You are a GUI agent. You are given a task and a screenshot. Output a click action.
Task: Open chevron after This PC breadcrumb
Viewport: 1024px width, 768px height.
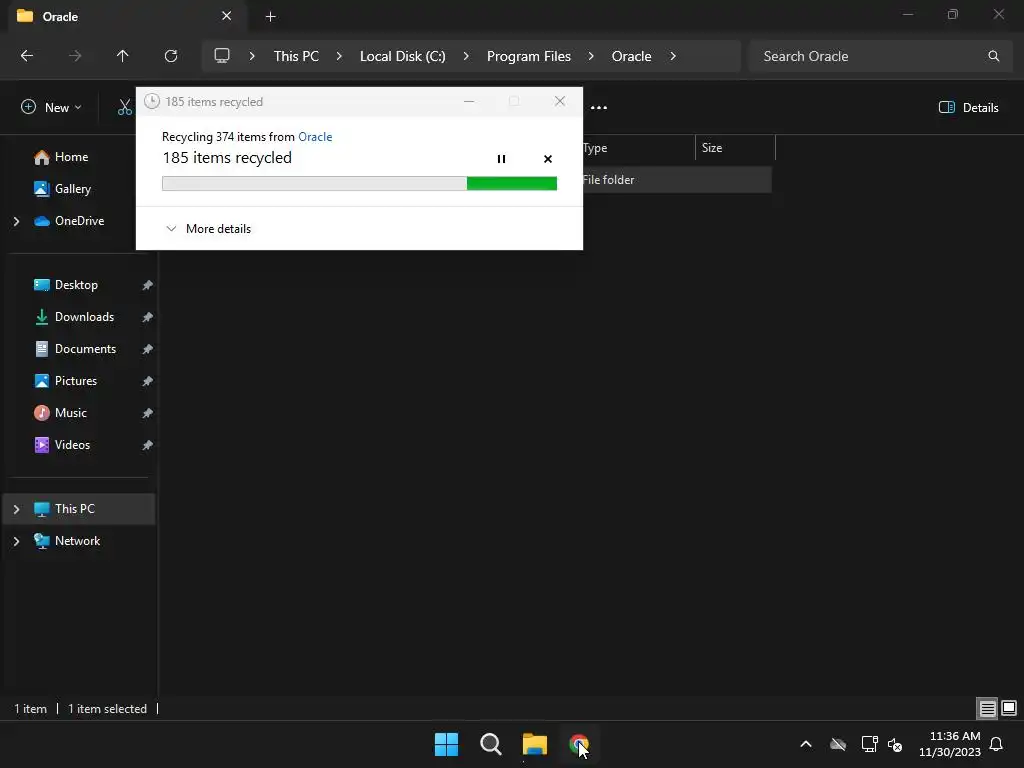[x=339, y=56]
